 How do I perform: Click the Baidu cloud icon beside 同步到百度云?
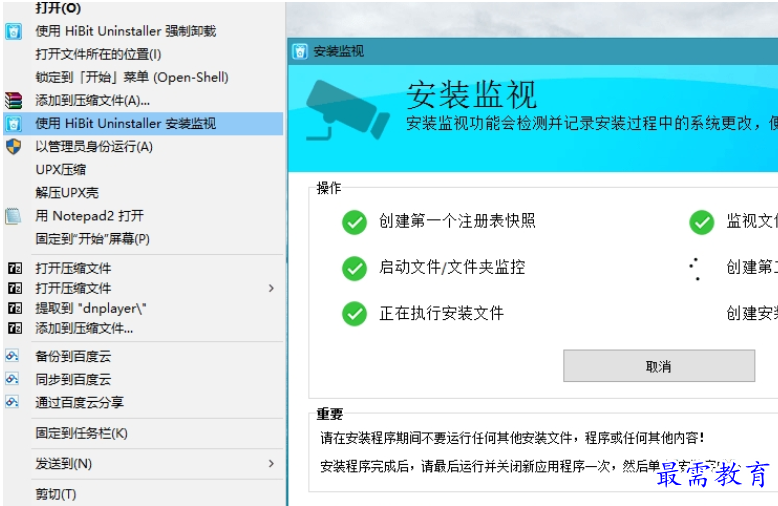[12, 379]
